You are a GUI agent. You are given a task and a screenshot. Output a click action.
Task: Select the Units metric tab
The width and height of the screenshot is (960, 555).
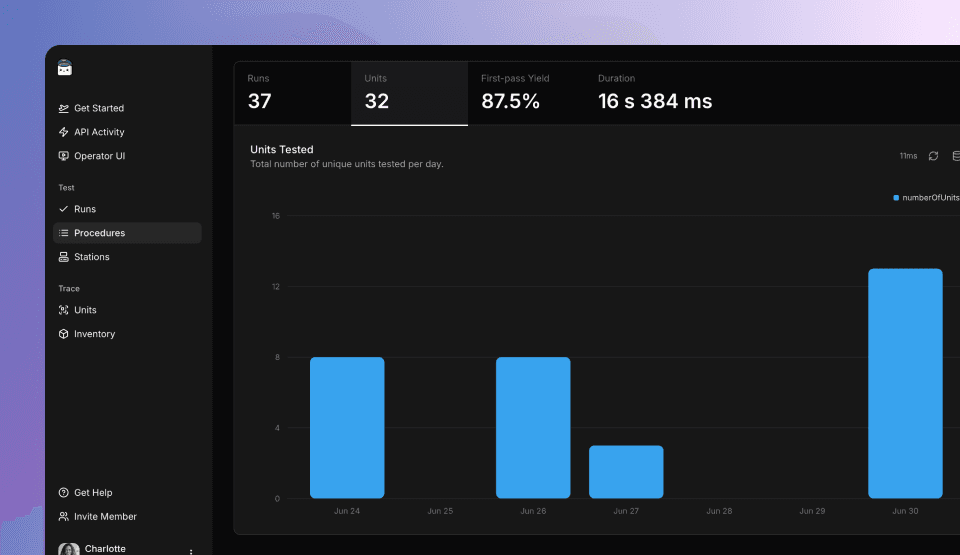409,92
